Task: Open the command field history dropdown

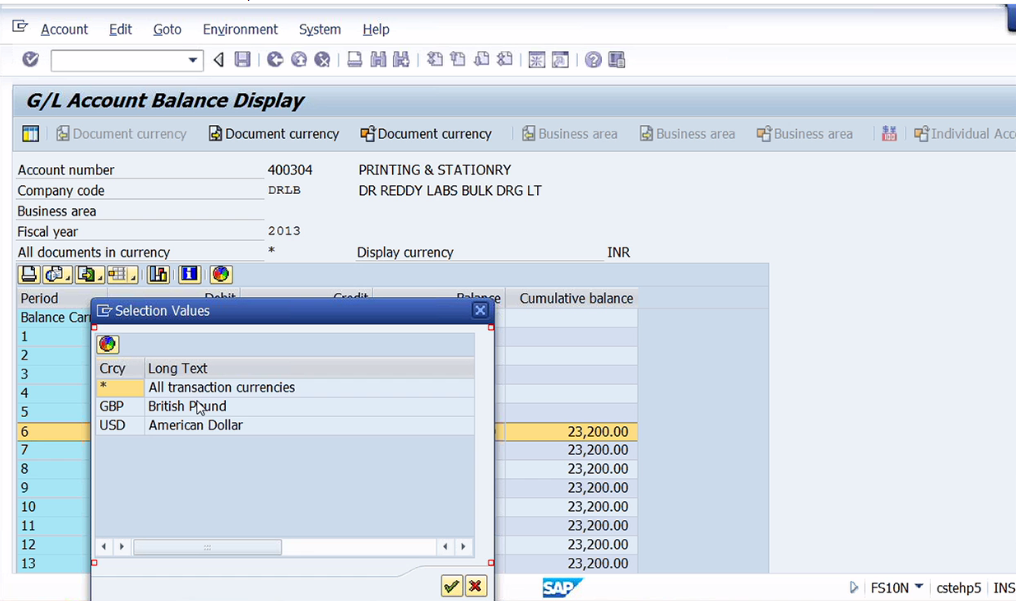Action: click(193, 60)
